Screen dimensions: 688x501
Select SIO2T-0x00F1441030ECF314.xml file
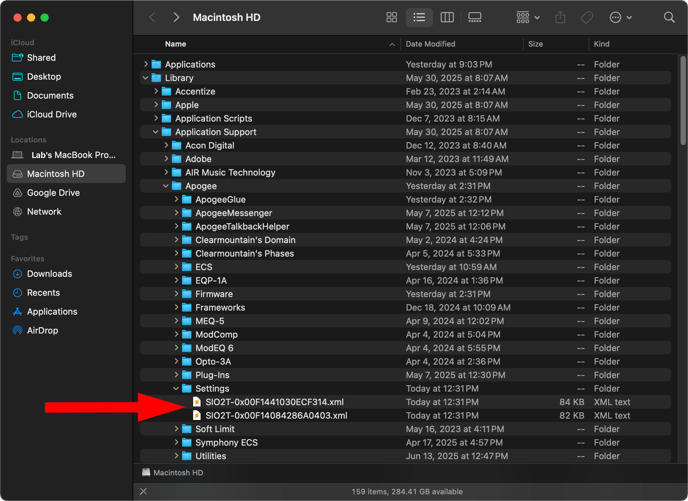[405, 402]
